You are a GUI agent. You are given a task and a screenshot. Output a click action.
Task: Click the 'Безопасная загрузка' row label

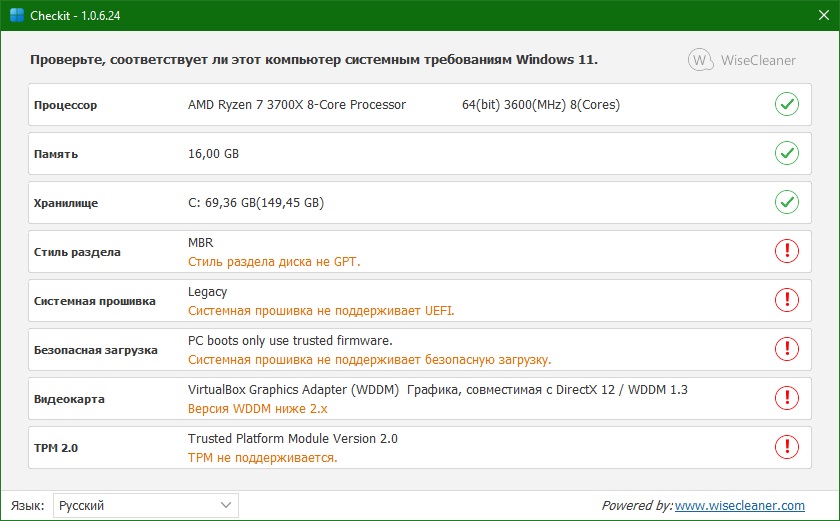coord(95,350)
